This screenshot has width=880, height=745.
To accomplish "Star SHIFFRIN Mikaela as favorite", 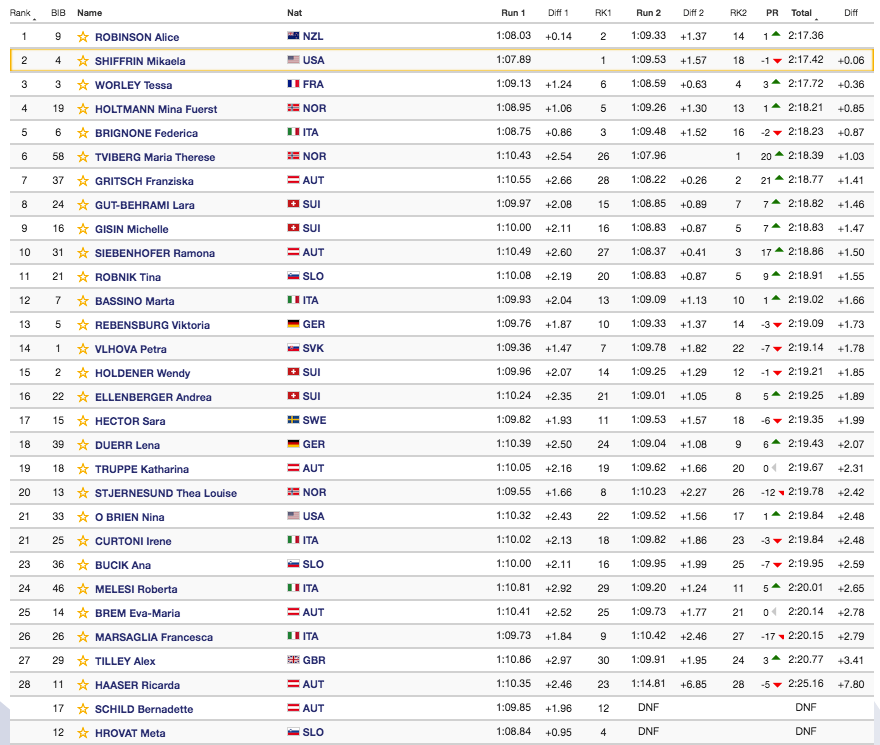I will coord(83,61).
